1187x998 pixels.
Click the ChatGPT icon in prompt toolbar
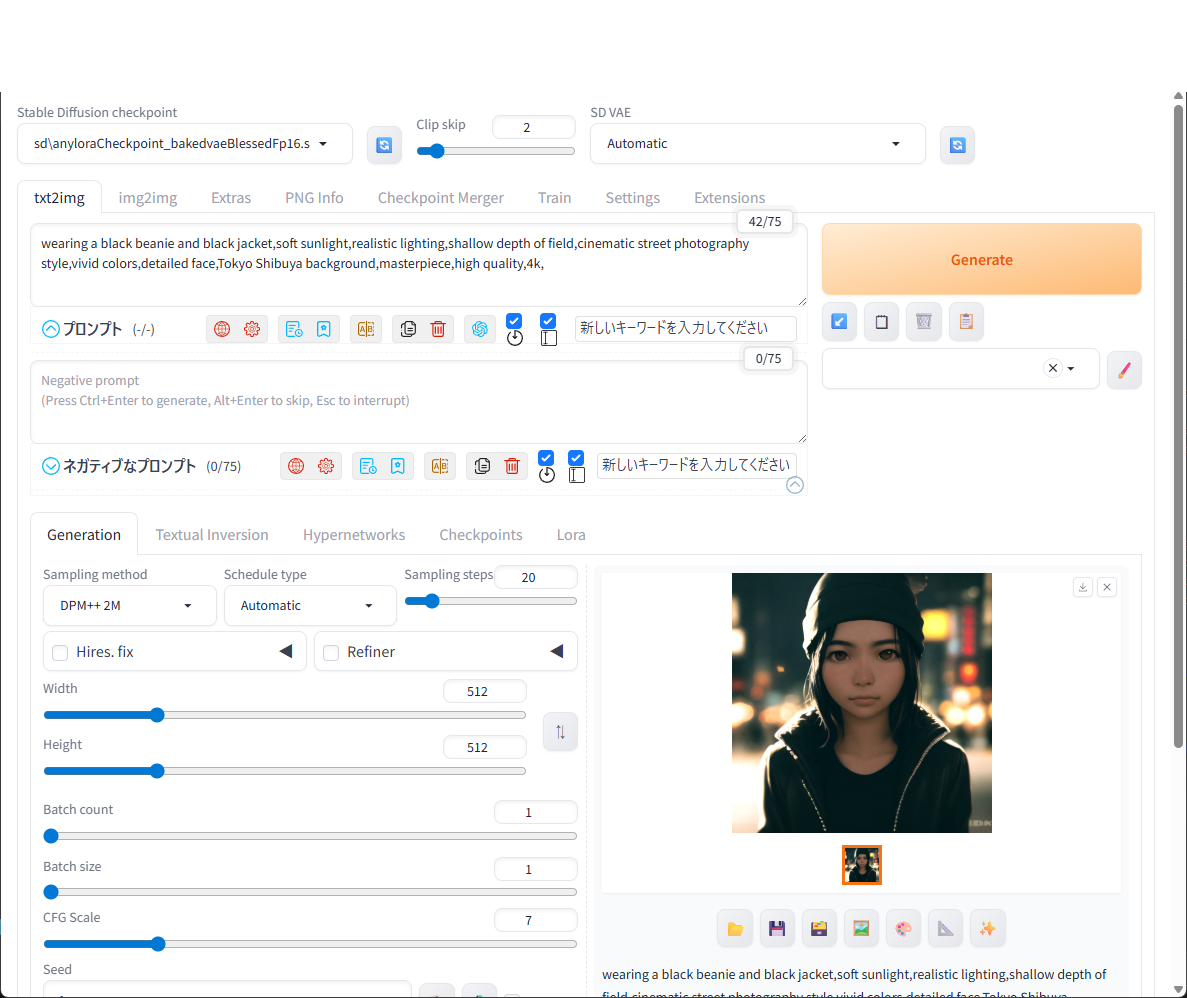pyautogui.click(x=479, y=329)
